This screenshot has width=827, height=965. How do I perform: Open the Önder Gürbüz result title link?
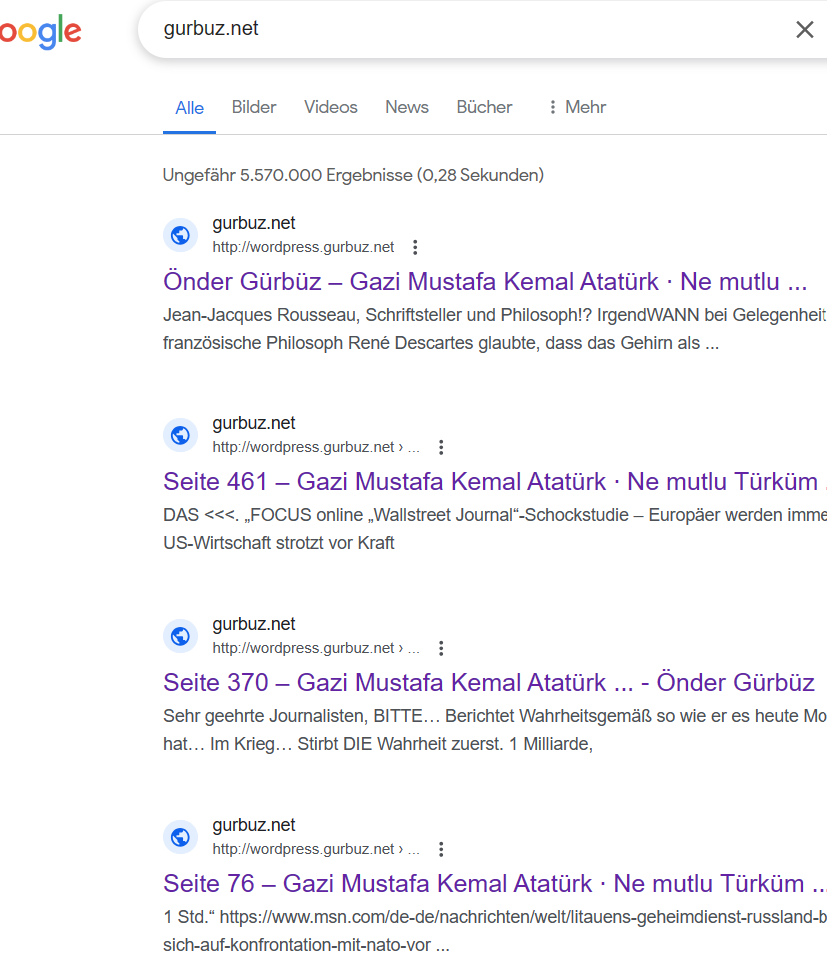tap(485, 281)
